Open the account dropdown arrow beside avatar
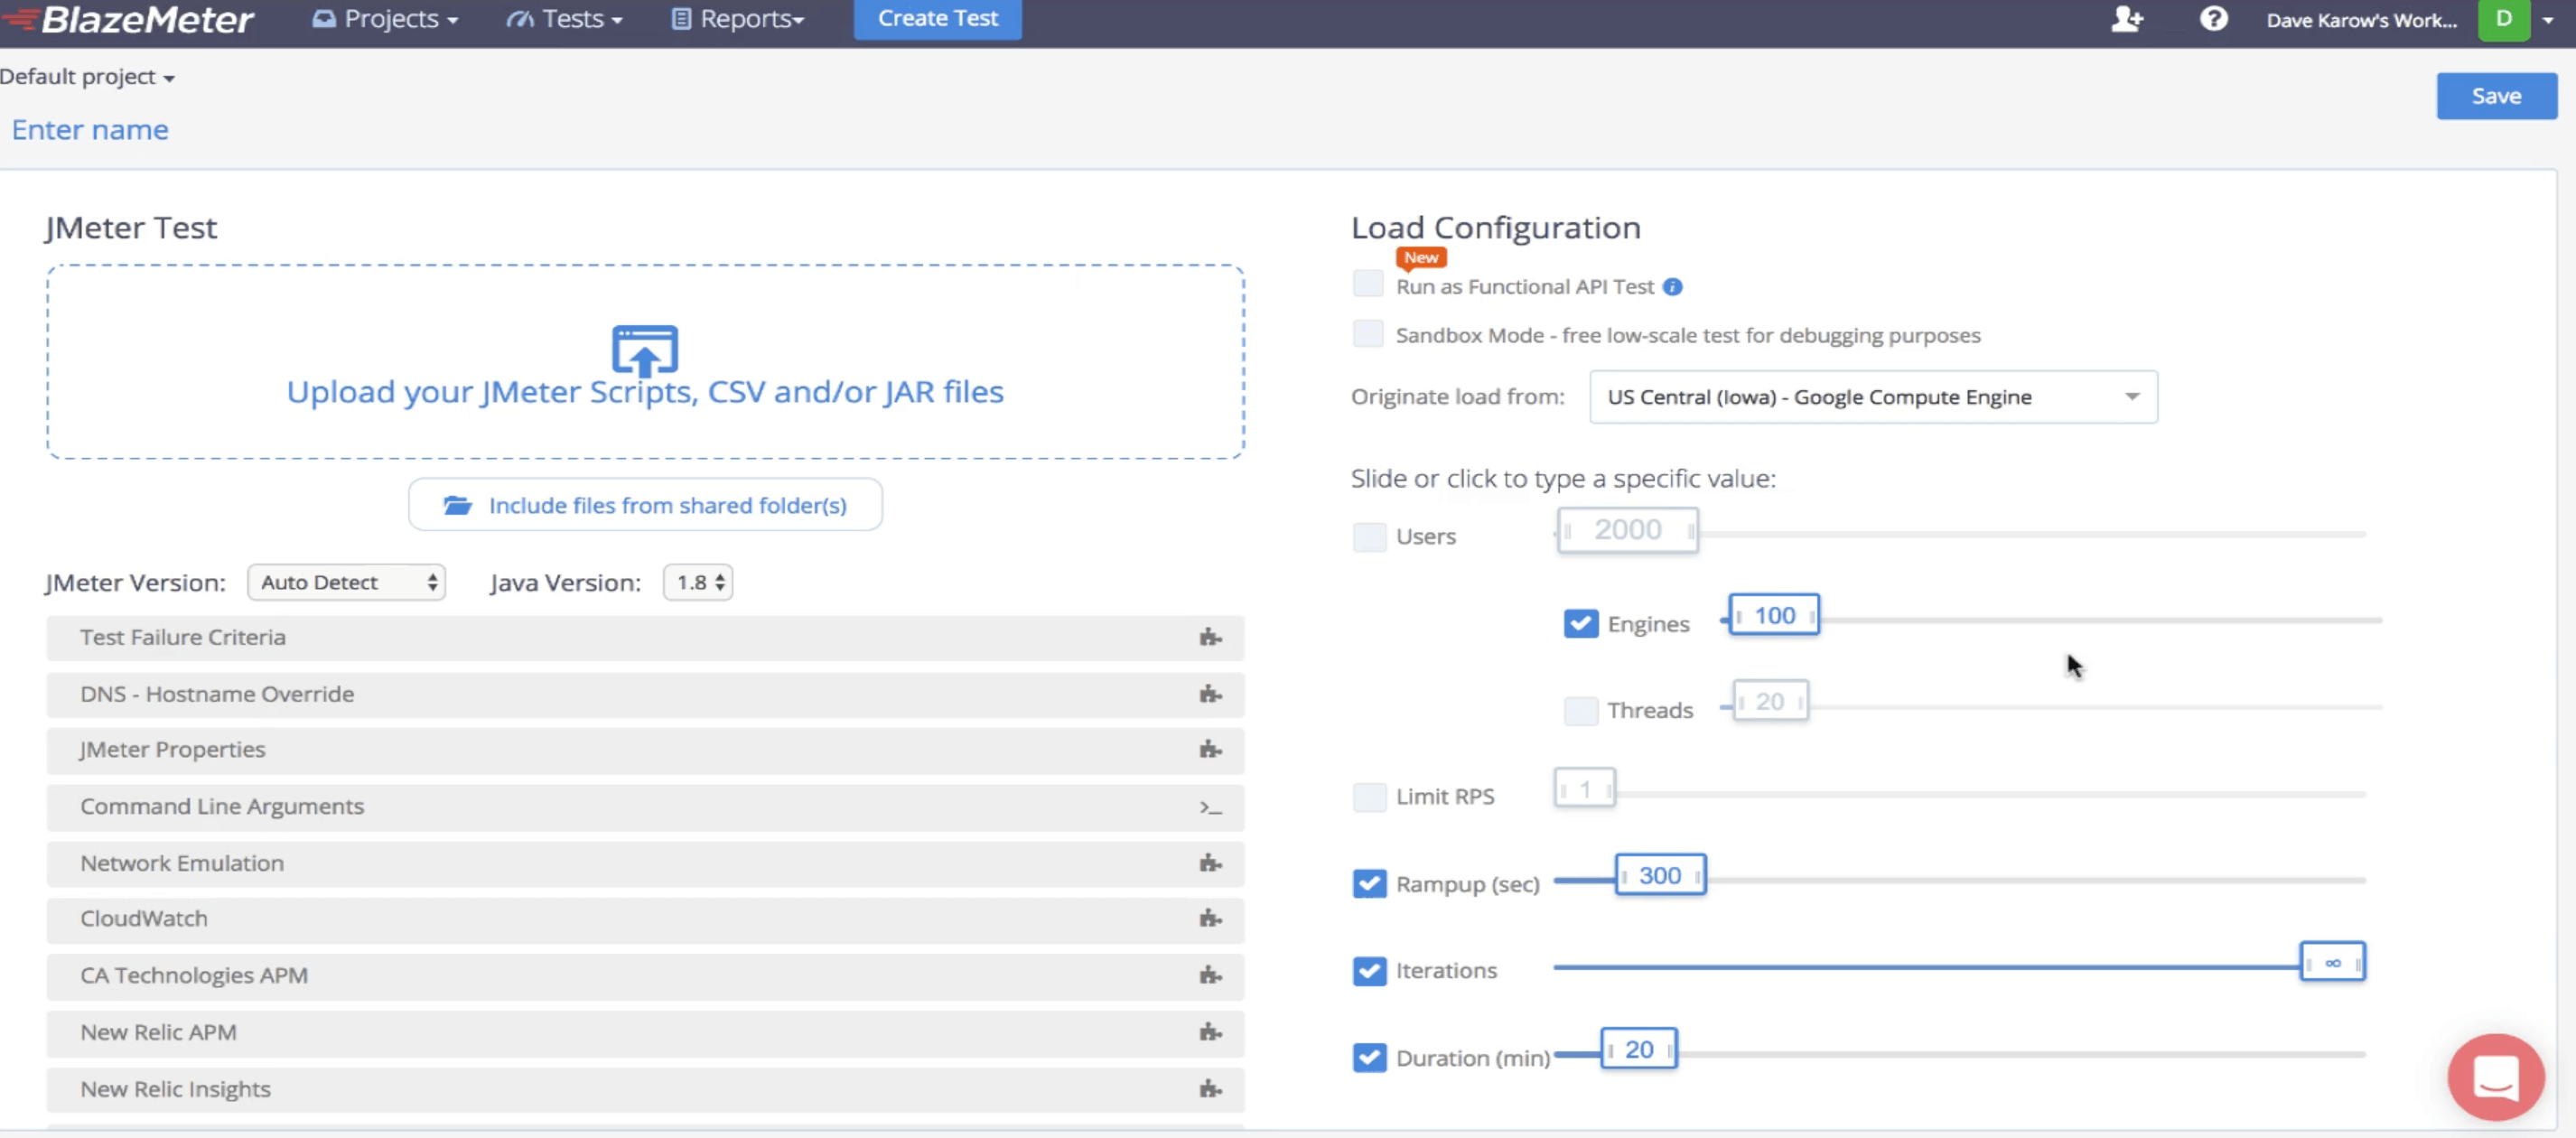This screenshot has width=2576, height=1138. 2548,20
